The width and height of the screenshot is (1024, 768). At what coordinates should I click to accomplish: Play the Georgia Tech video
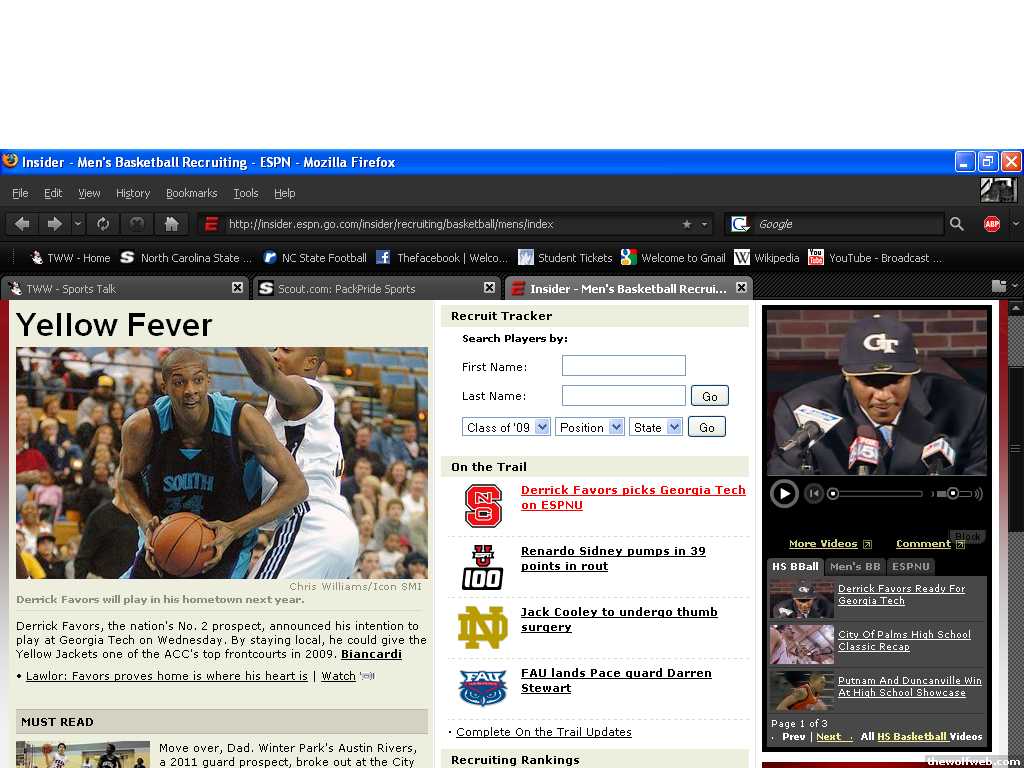pyautogui.click(x=784, y=493)
